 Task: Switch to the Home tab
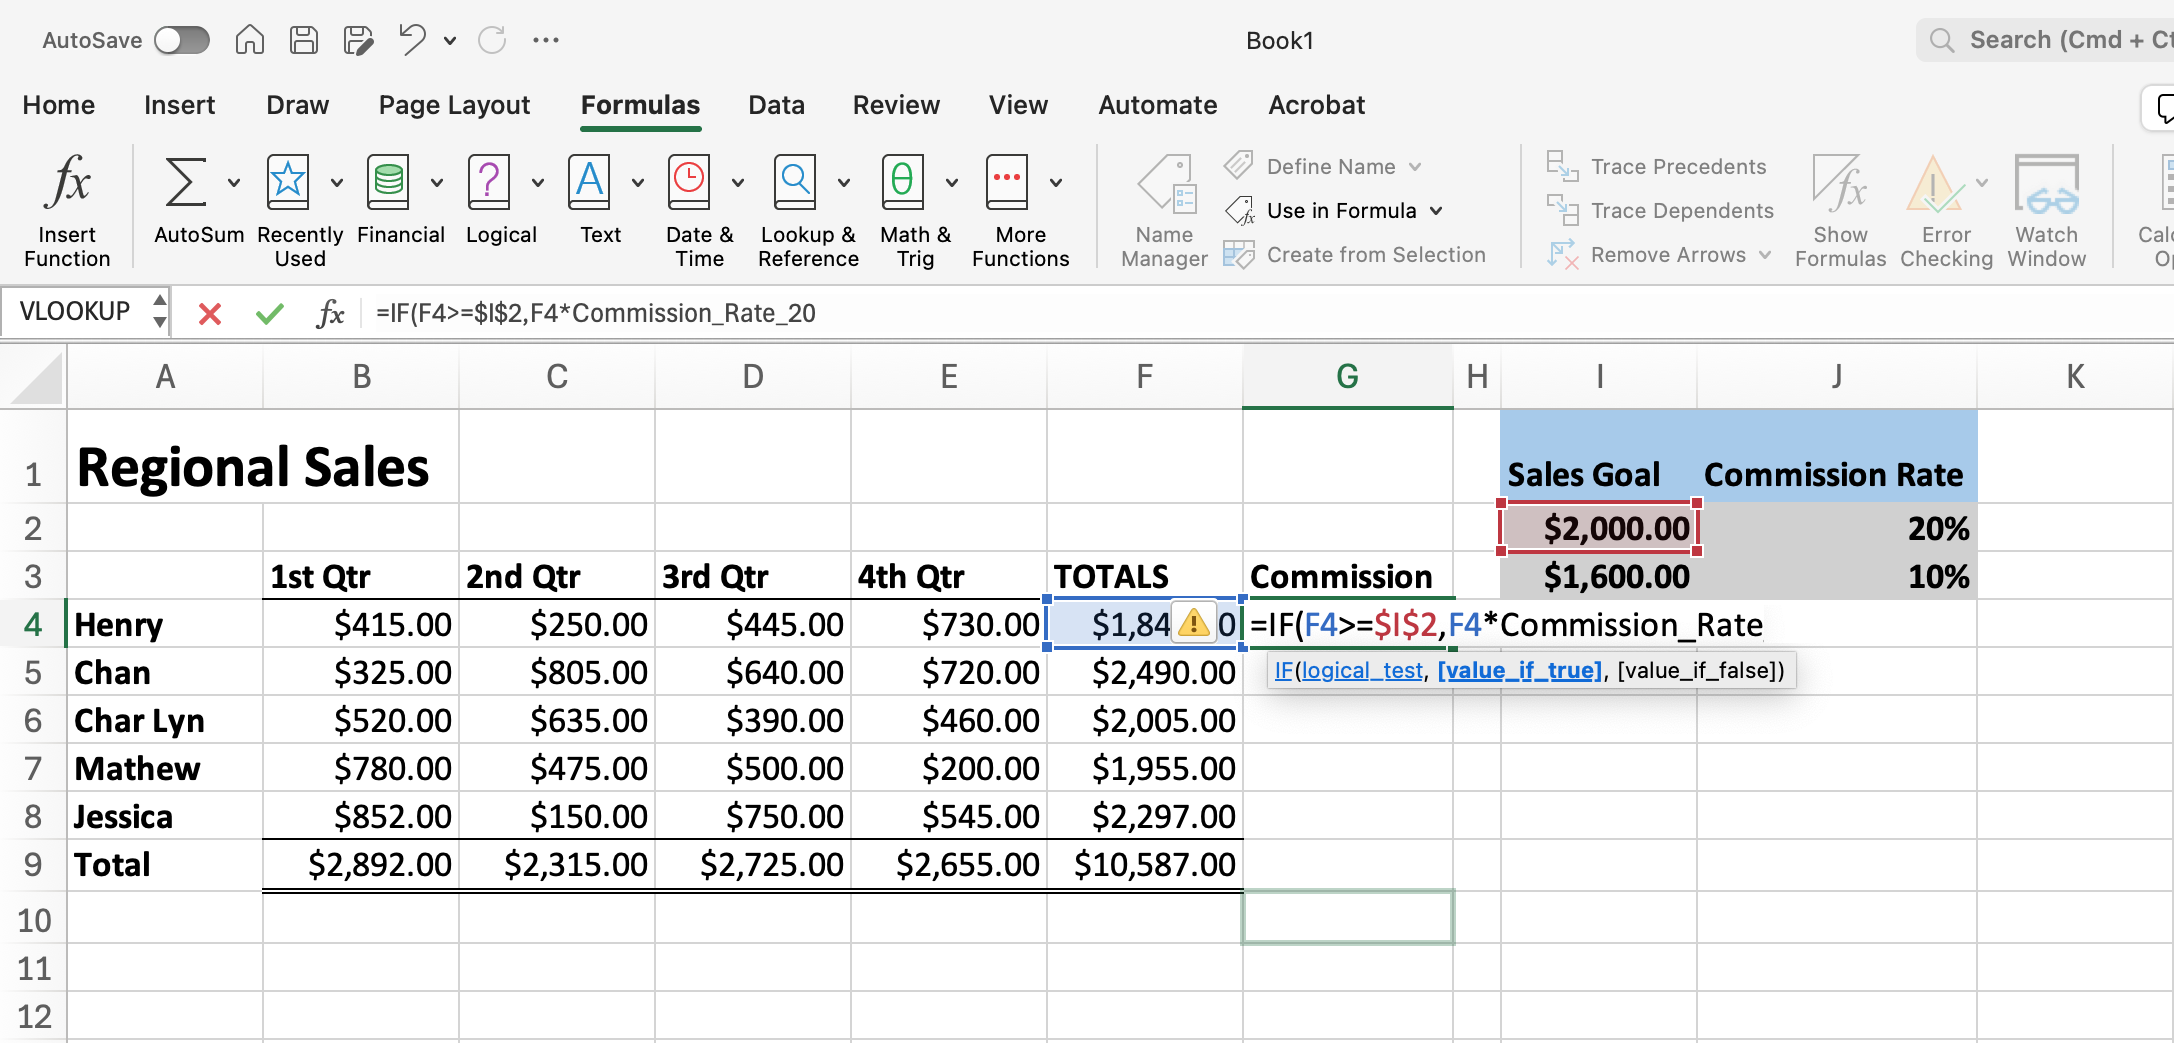(x=59, y=105)
